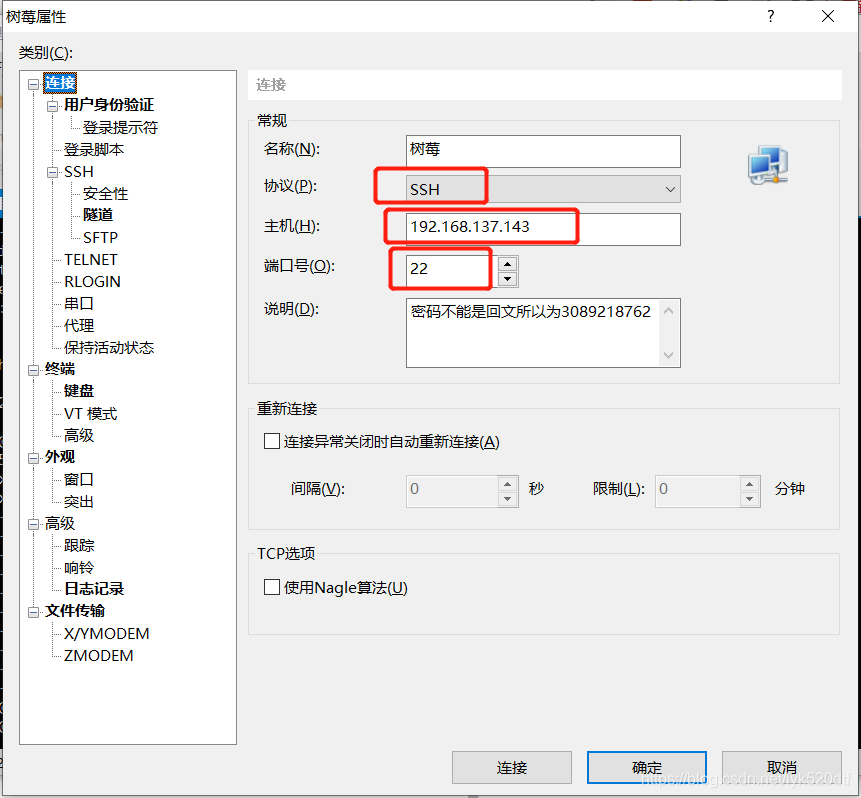
Task: Click the 连接 button
Action: click(x=512, y=767)
